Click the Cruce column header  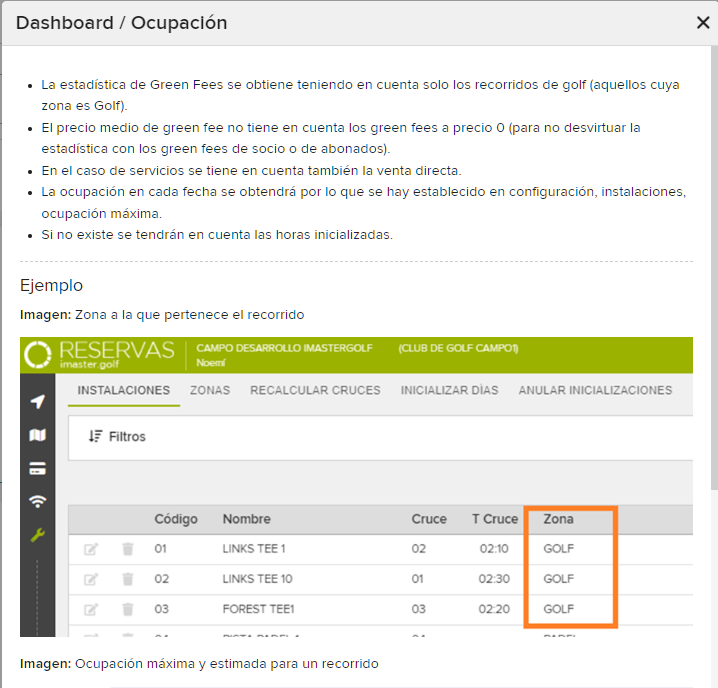pyautogui.click(x=429, y=519)
